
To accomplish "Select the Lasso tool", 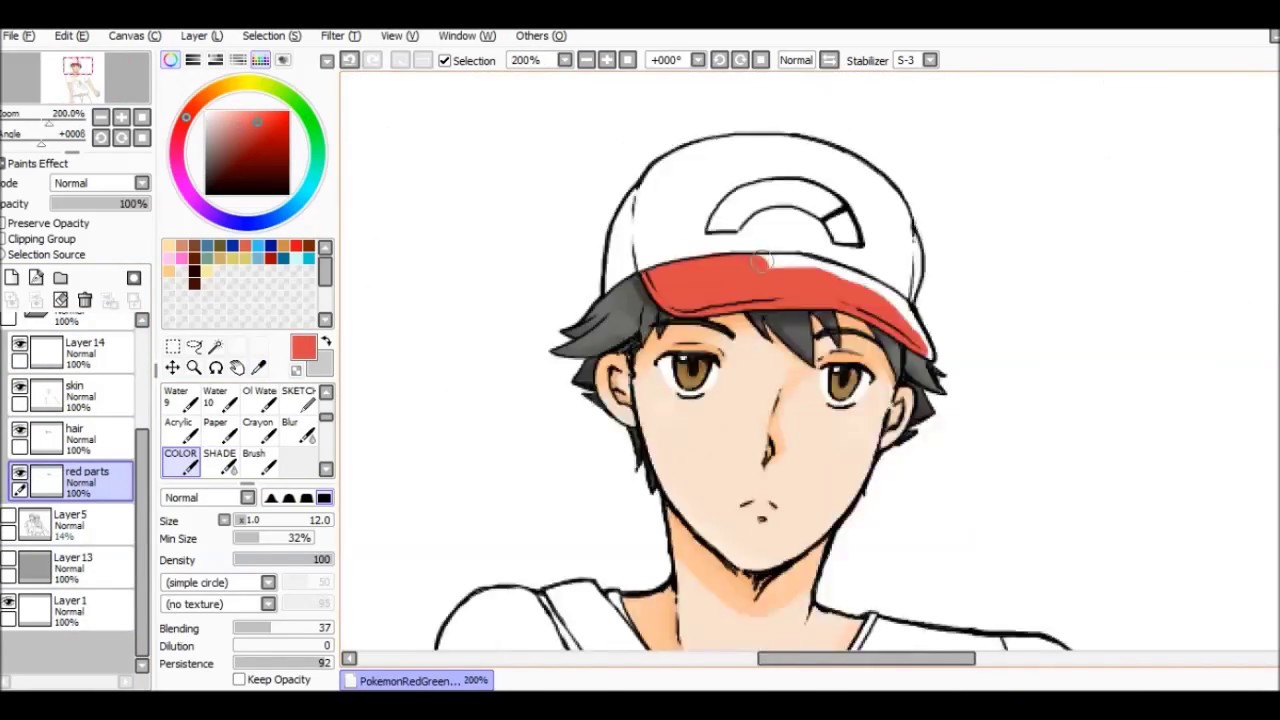I will [194, 346].
